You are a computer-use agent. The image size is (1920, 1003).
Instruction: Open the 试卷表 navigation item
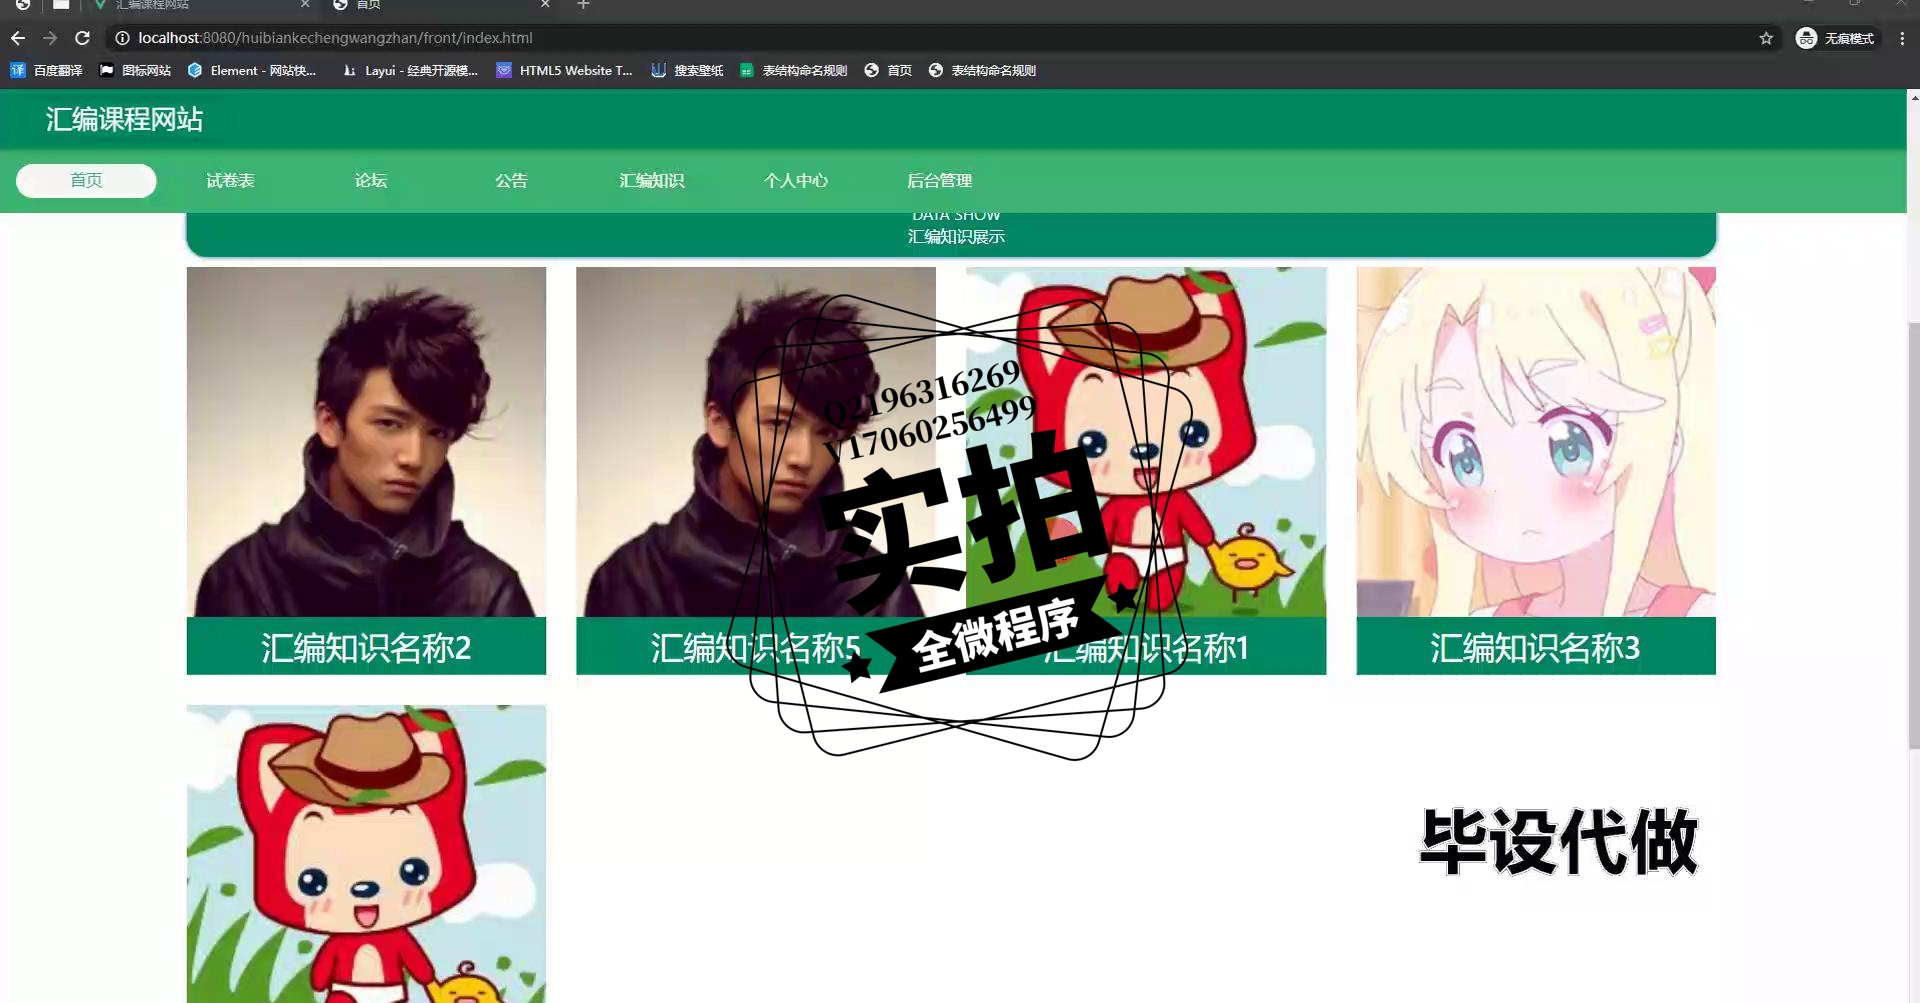230,180
